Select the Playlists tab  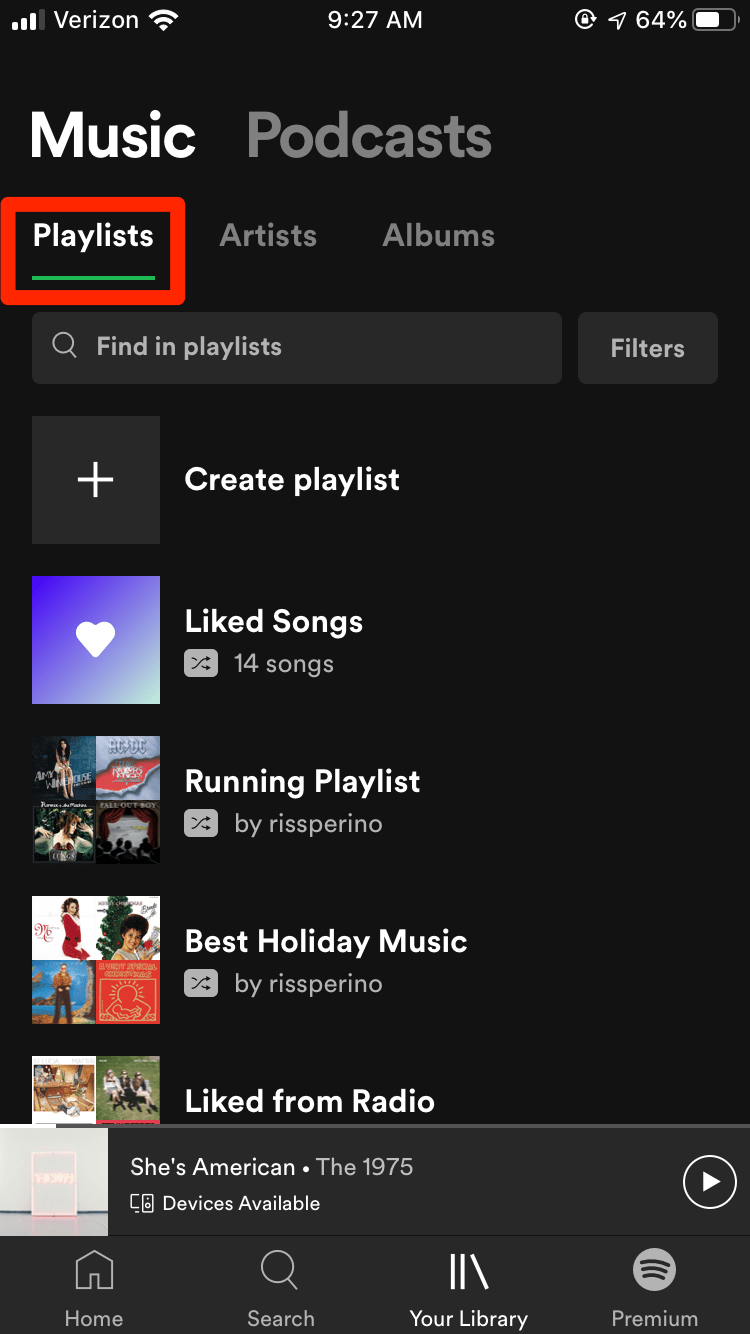click(x=93, y=238)
